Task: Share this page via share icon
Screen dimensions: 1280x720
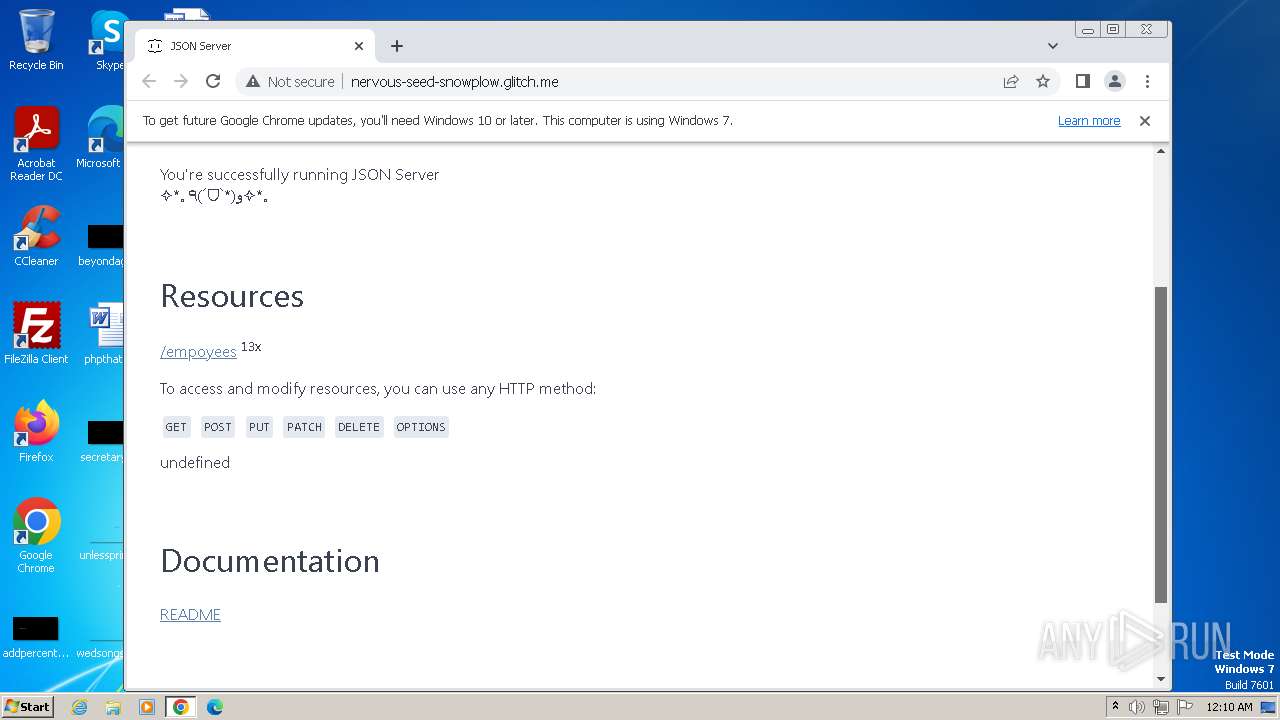Action: (x=1011, y=81)
